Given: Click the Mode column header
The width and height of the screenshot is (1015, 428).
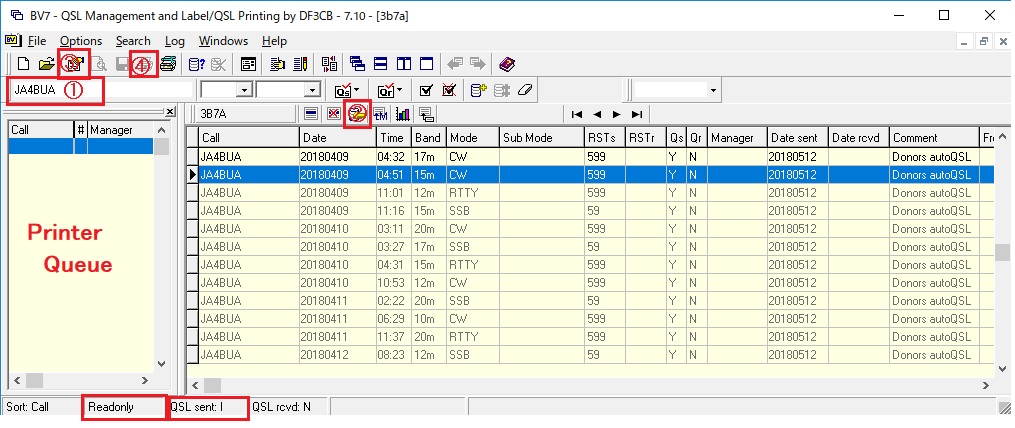Looking at the screenshot, I should coord(472,137).
